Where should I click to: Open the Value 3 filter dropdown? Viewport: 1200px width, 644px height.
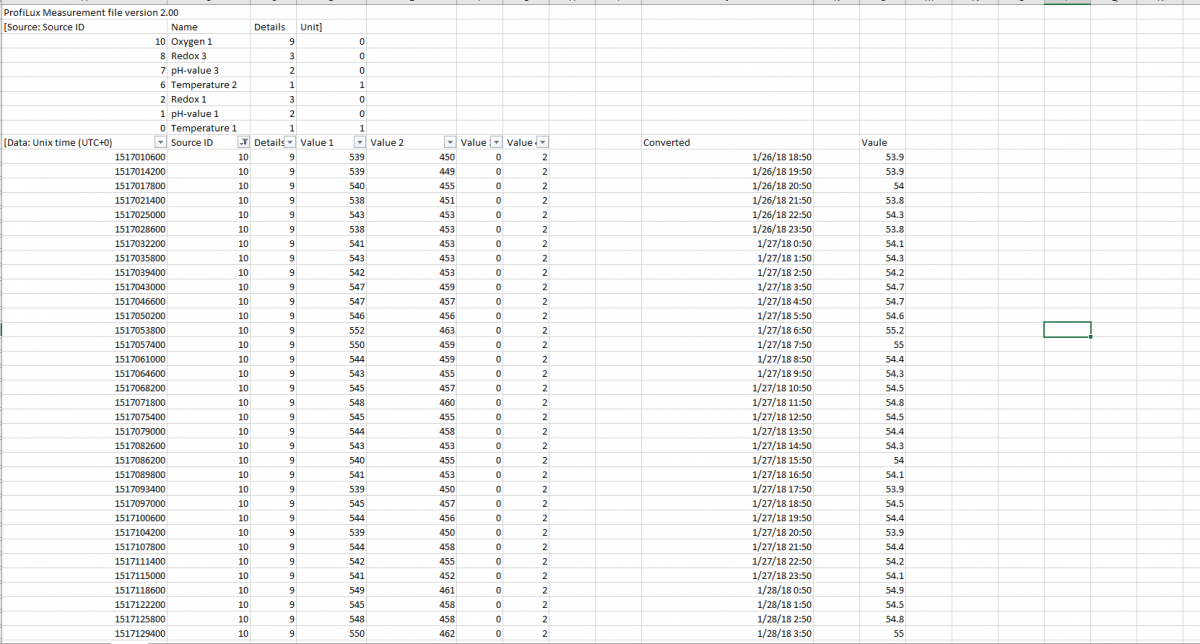(496, 143)
